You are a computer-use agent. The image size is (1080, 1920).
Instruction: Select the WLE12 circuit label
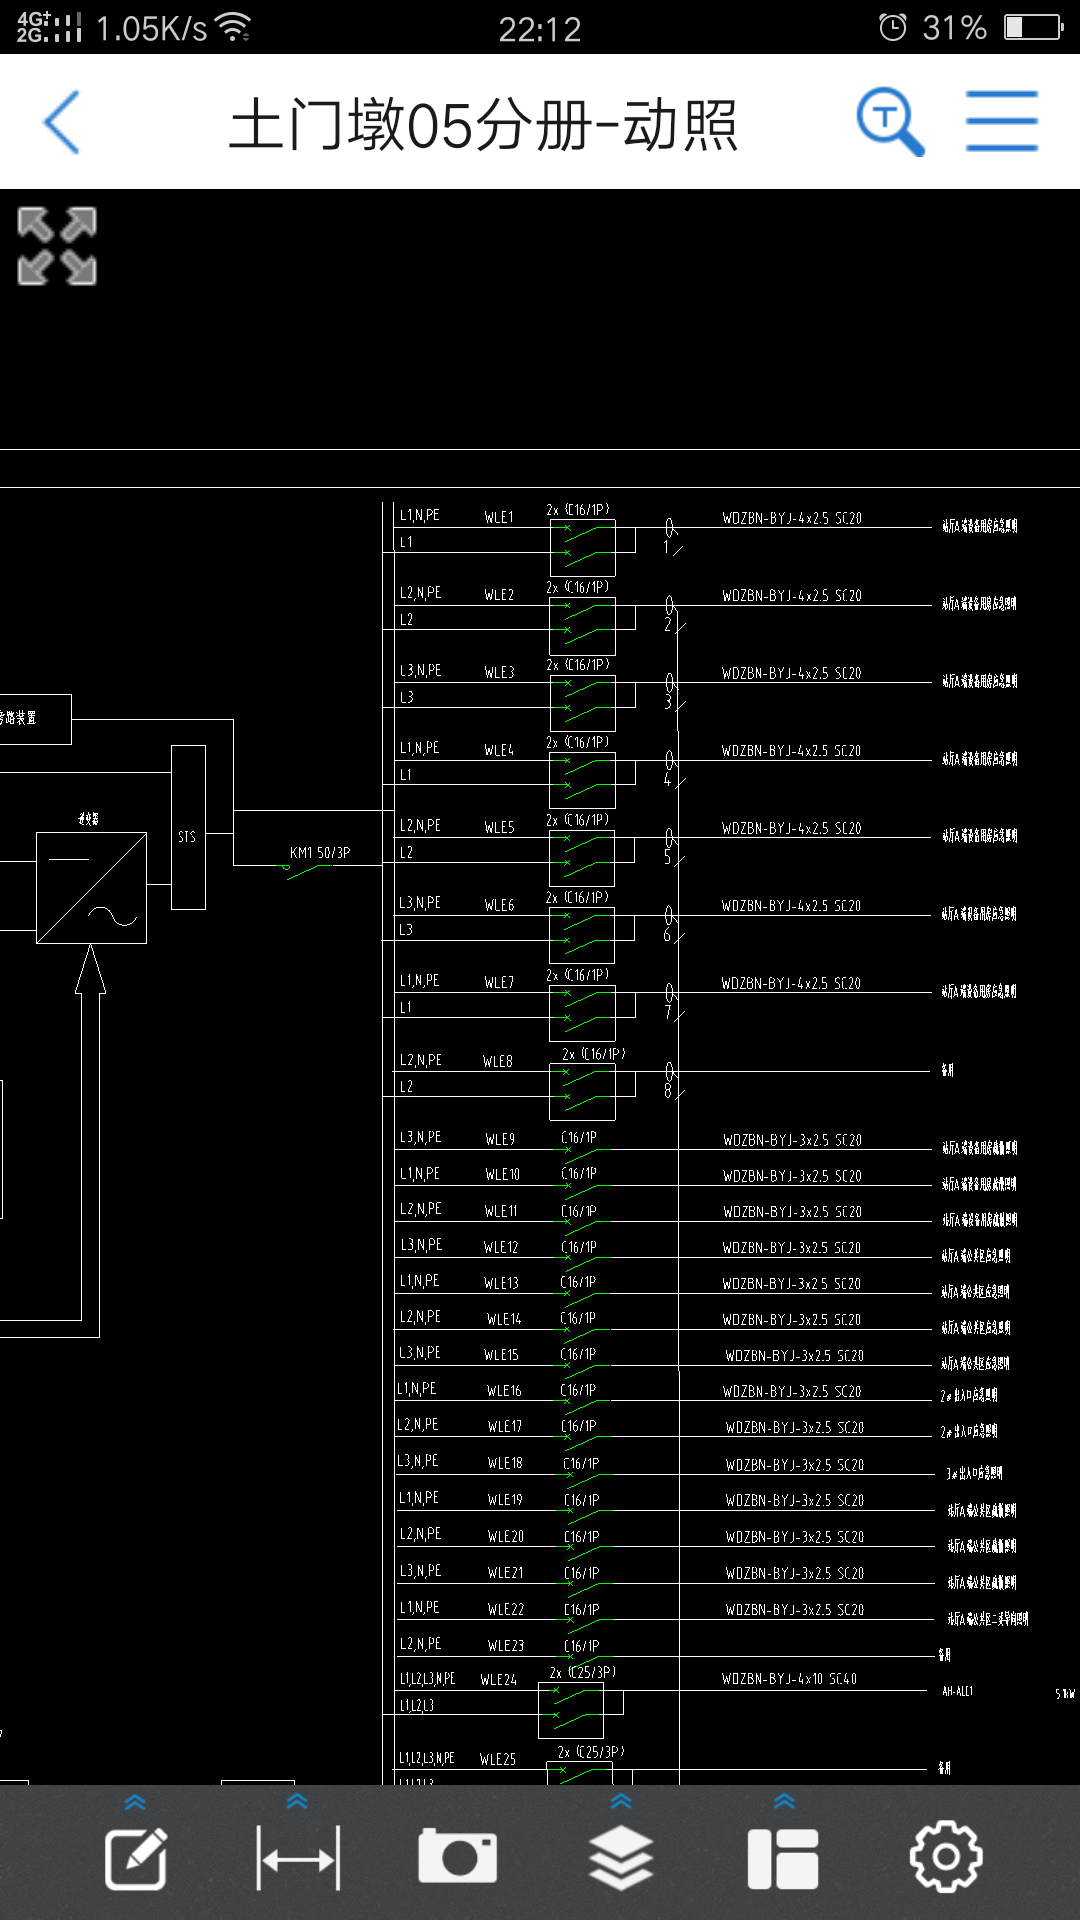pos(501,1247)
